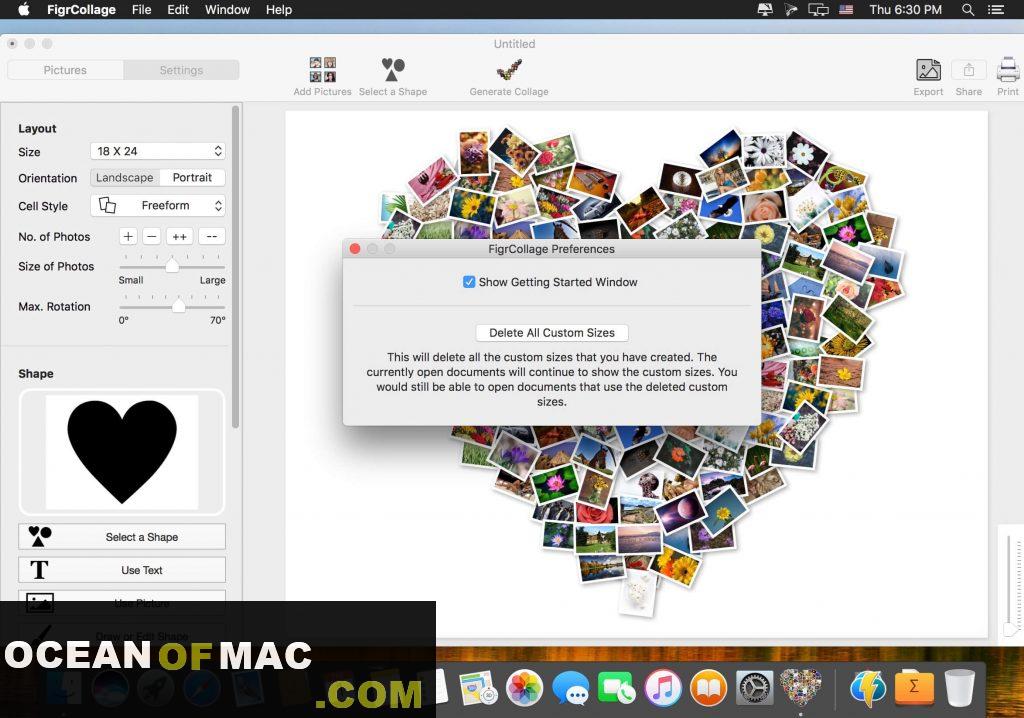This screenshot has width=1024, height=718.
Task: Add many photos with the ++ button
Action: coord(180,237)
